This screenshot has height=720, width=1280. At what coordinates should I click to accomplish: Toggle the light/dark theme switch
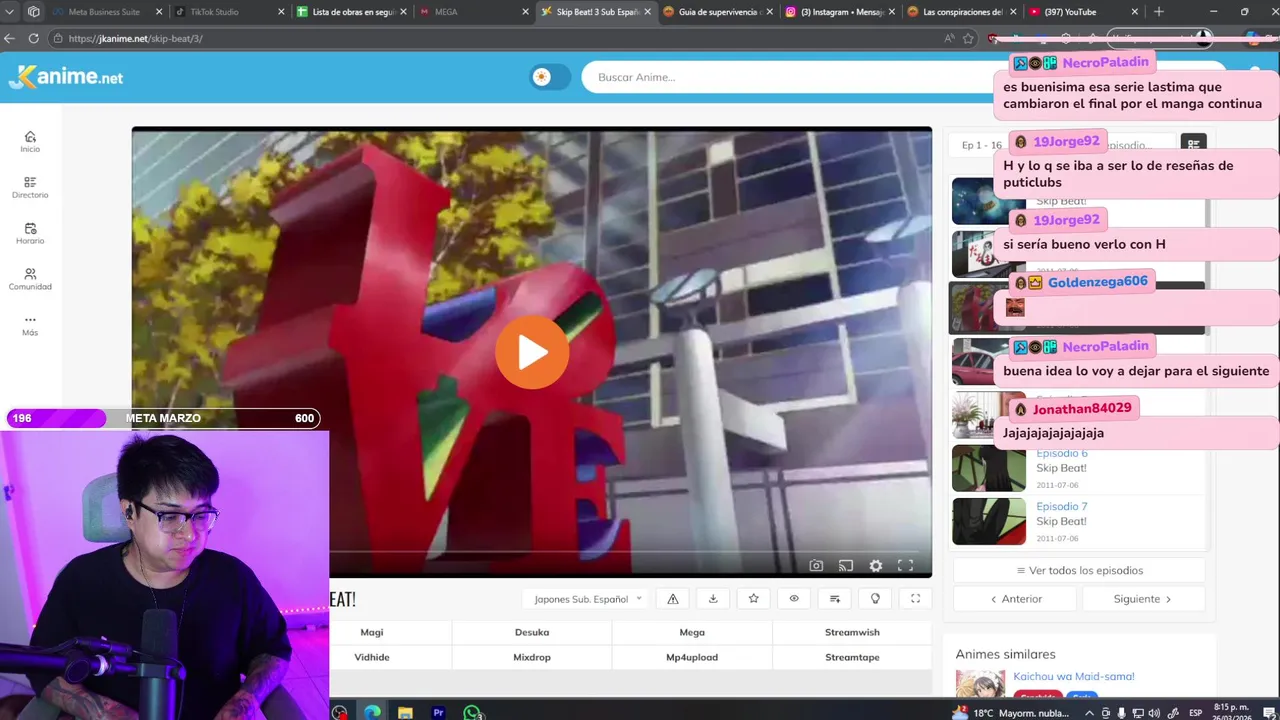click(x=550, y=77)
